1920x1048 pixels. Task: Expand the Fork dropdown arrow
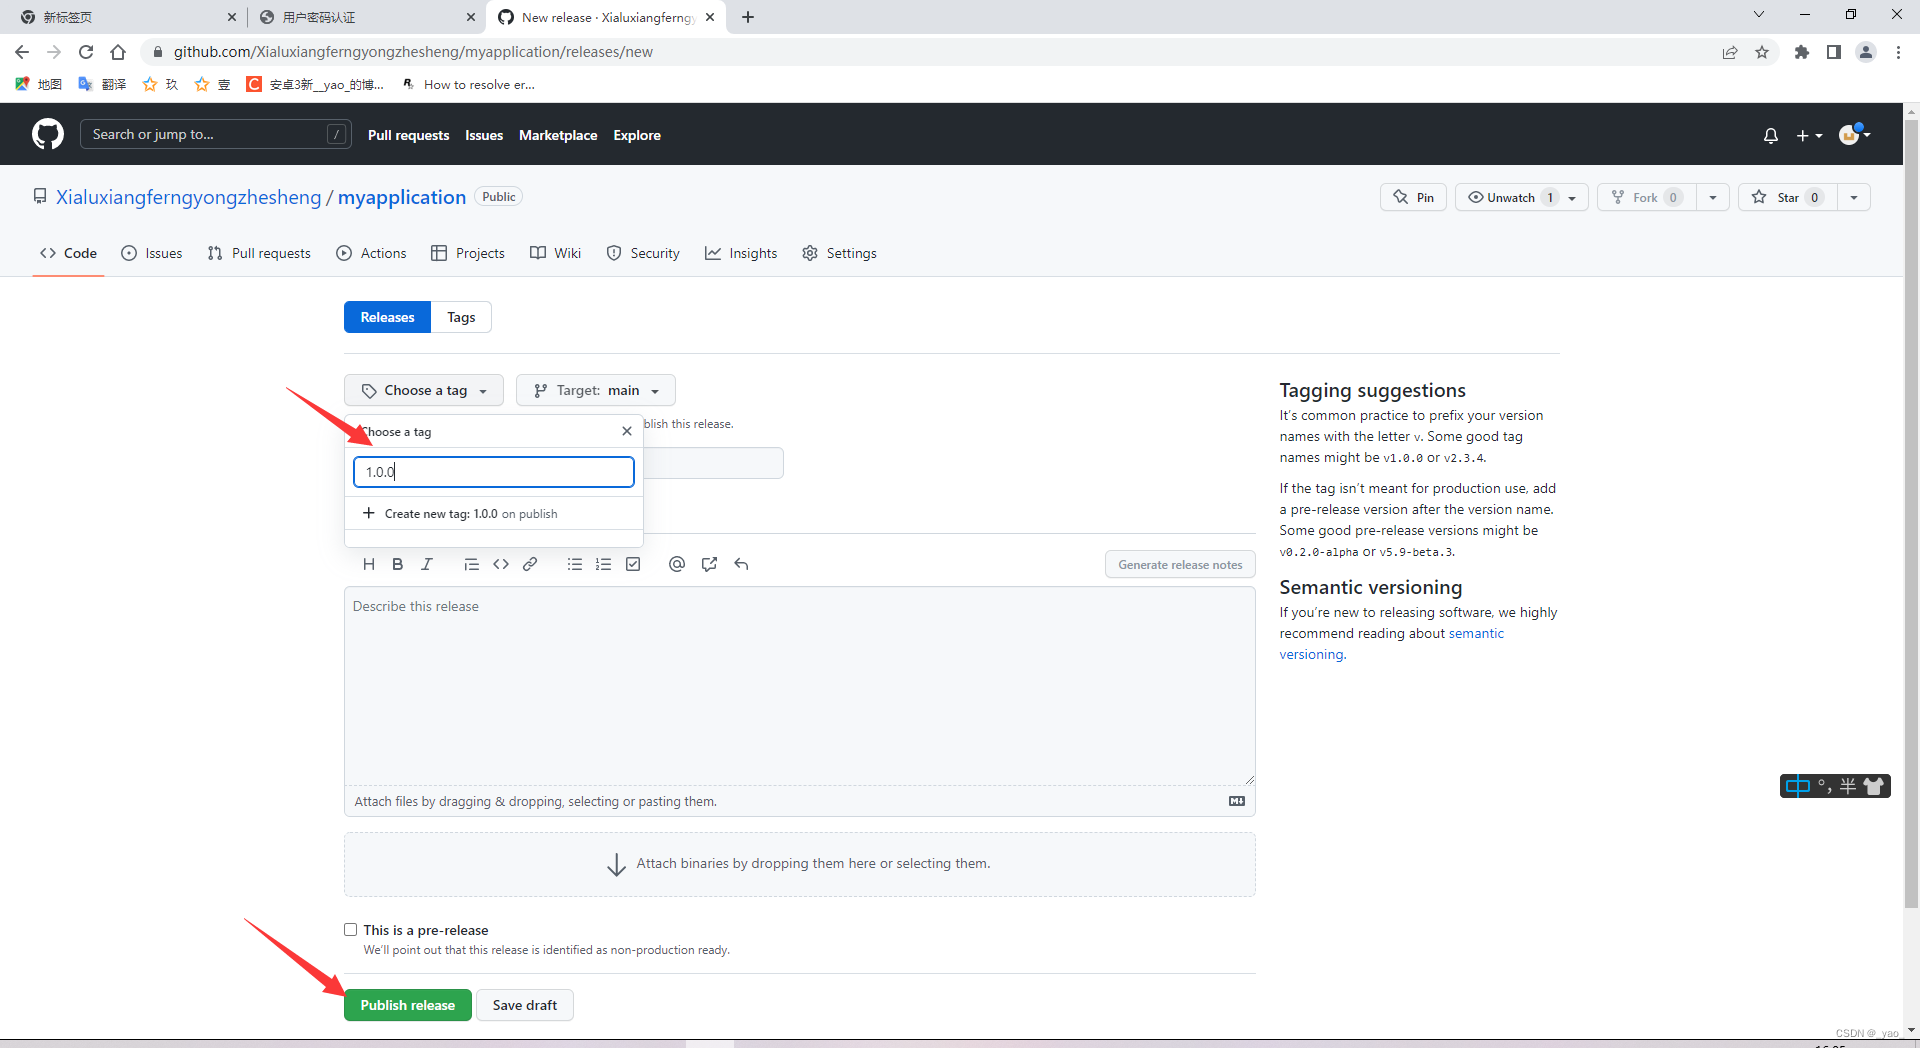pos(1713,198)
